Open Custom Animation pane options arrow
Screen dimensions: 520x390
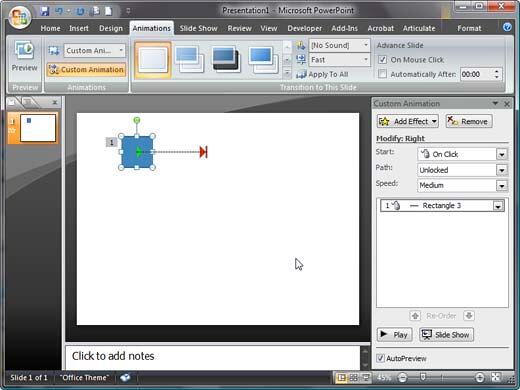tap(495, 104)
